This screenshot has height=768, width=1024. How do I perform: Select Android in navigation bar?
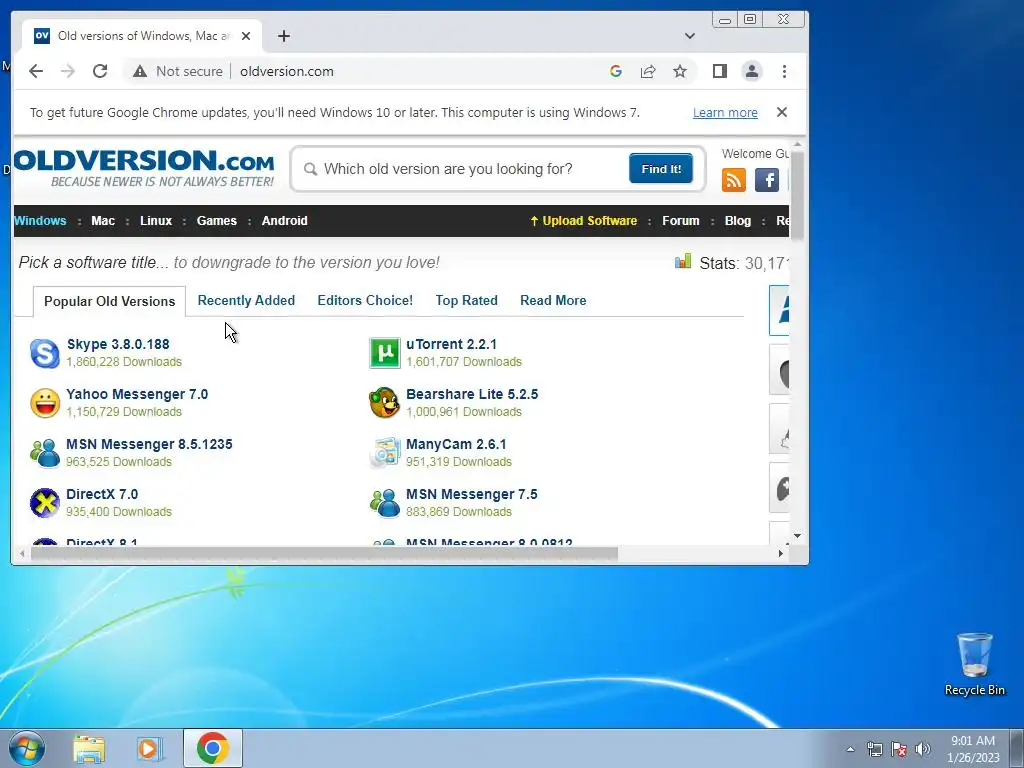coord(284,221)
